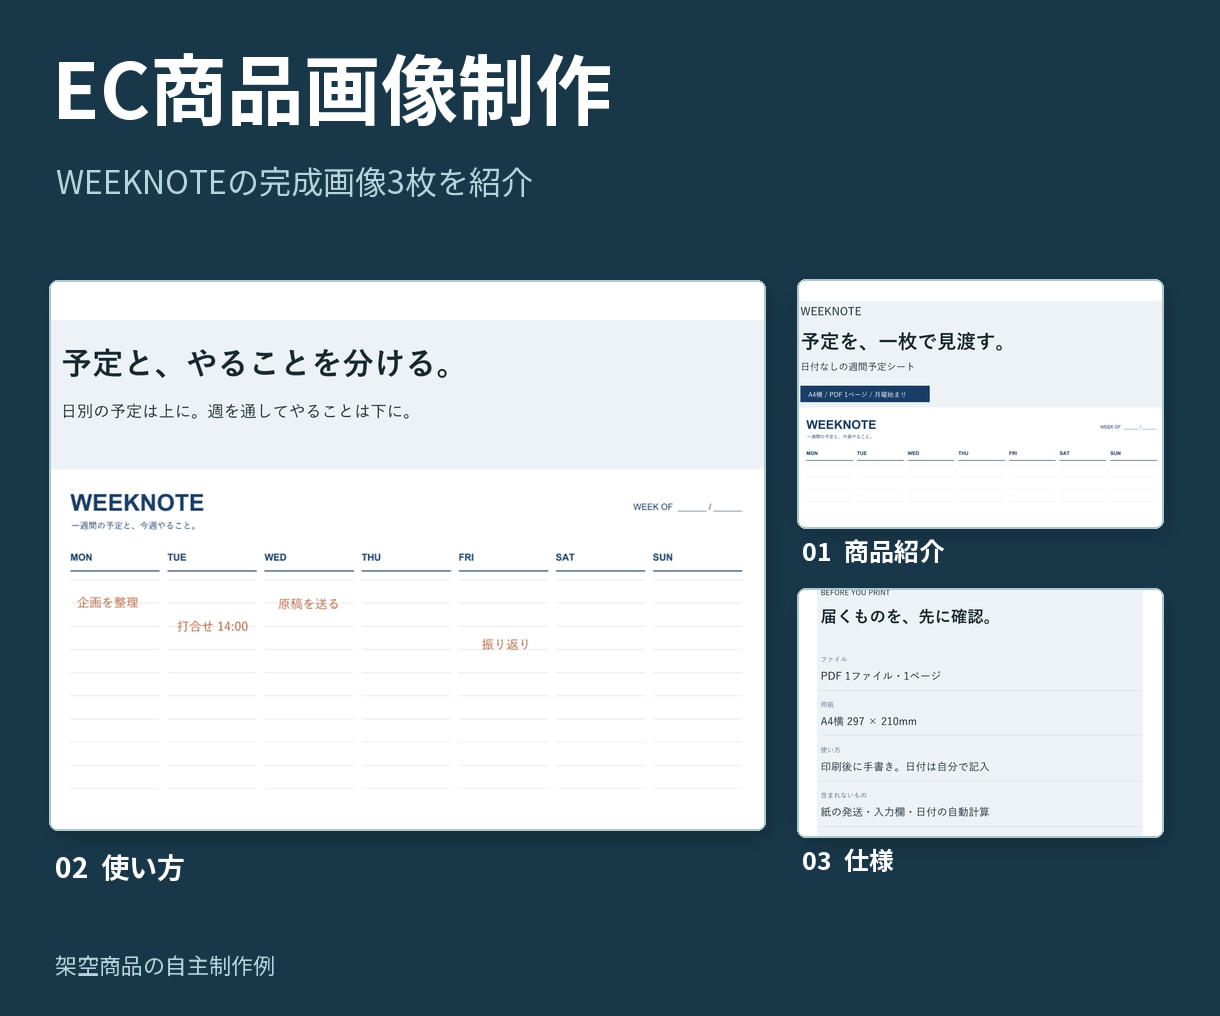Click the BEFORE YOU PRINT label
Screen dimensions: 1220x1016
[x=855, y=593]
